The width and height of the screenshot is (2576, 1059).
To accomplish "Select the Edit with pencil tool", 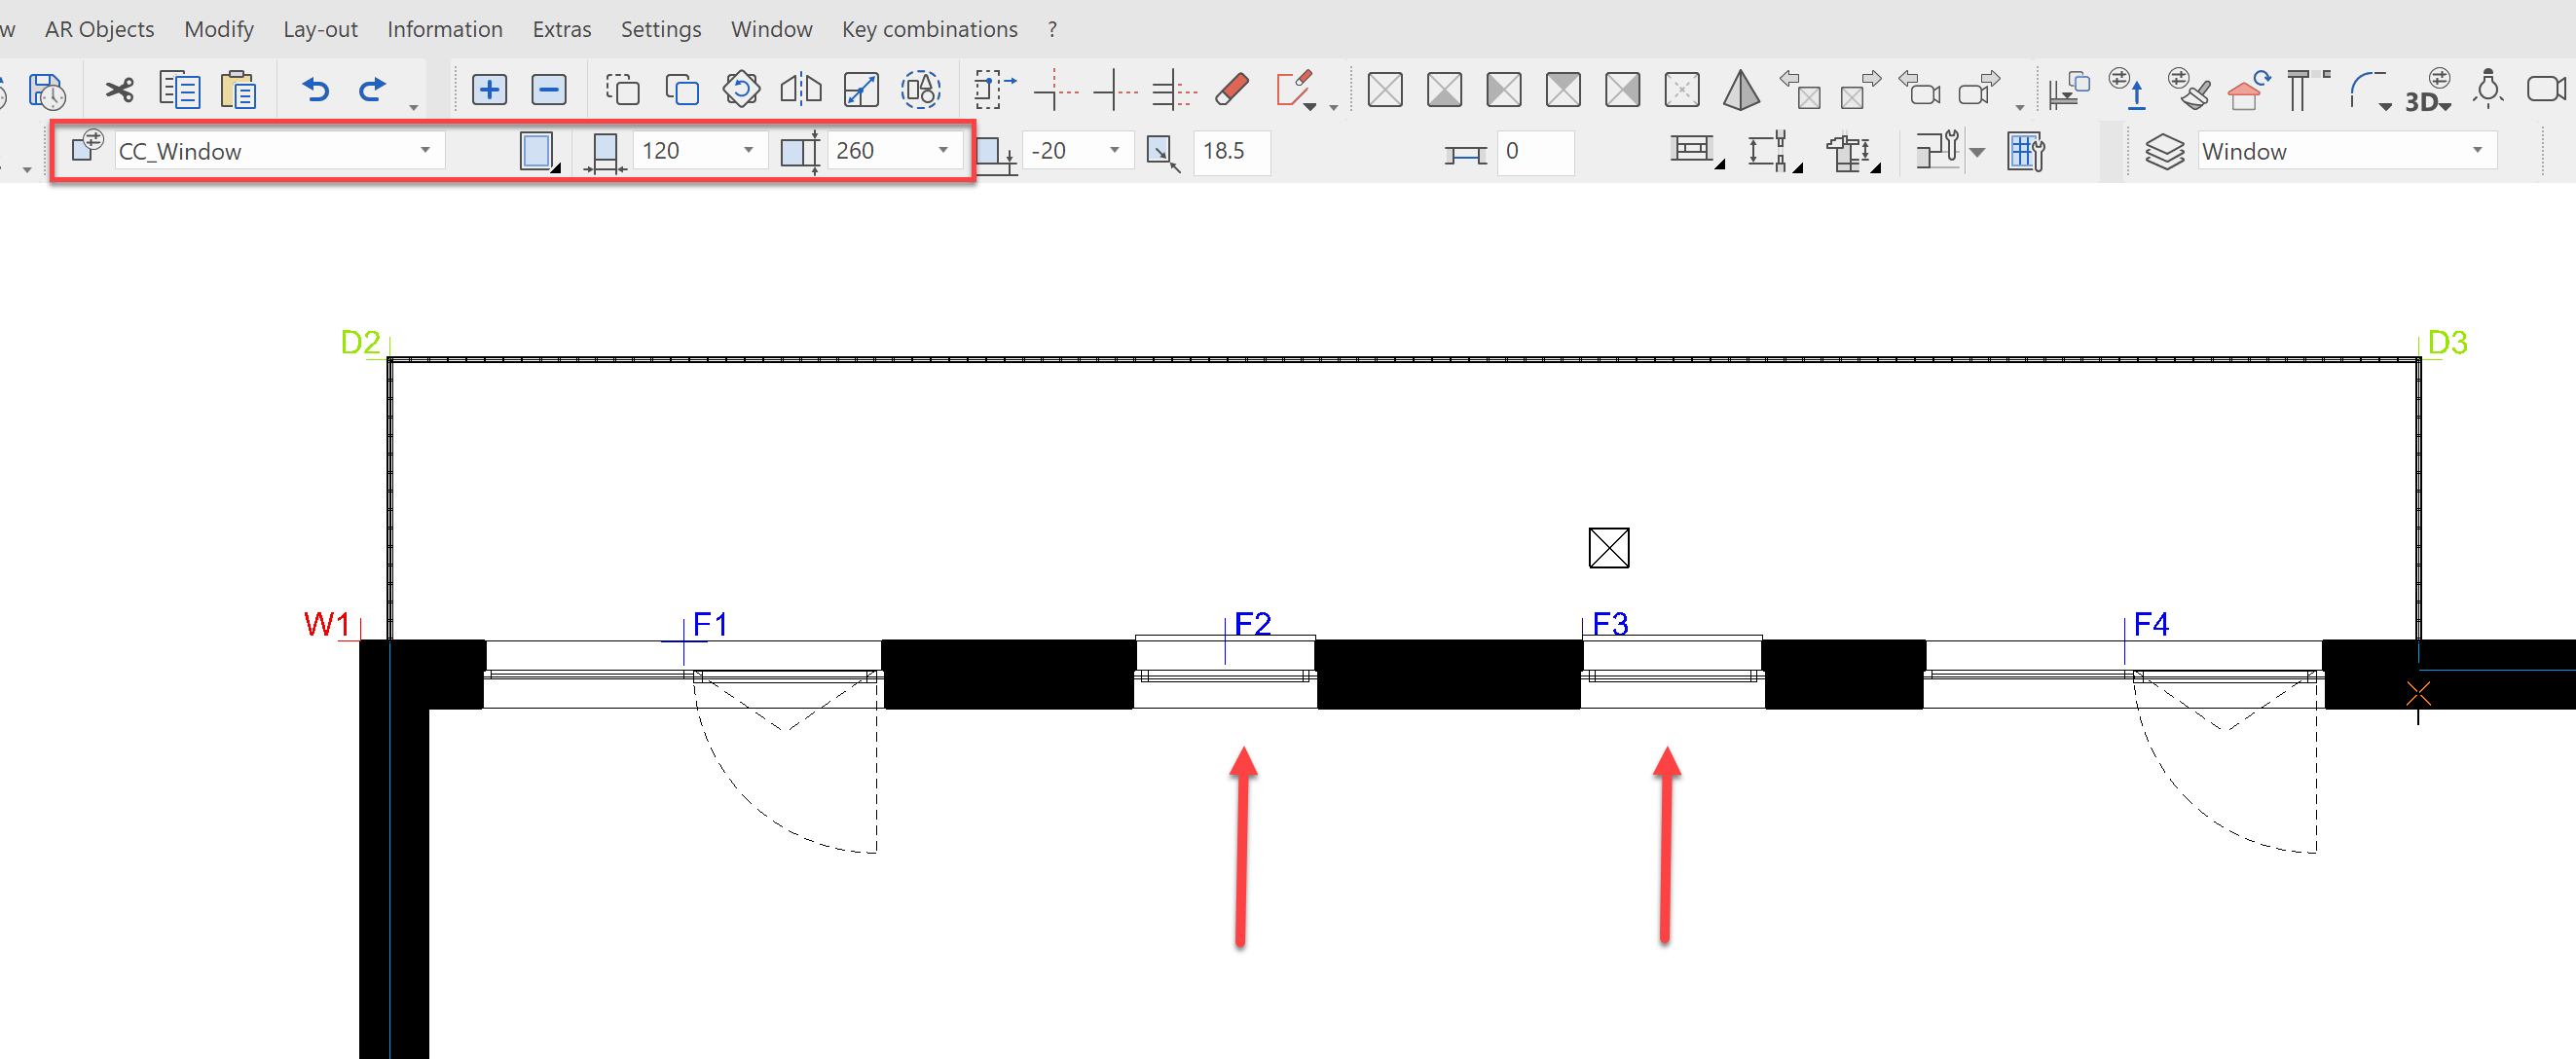I will [1295, 89].
